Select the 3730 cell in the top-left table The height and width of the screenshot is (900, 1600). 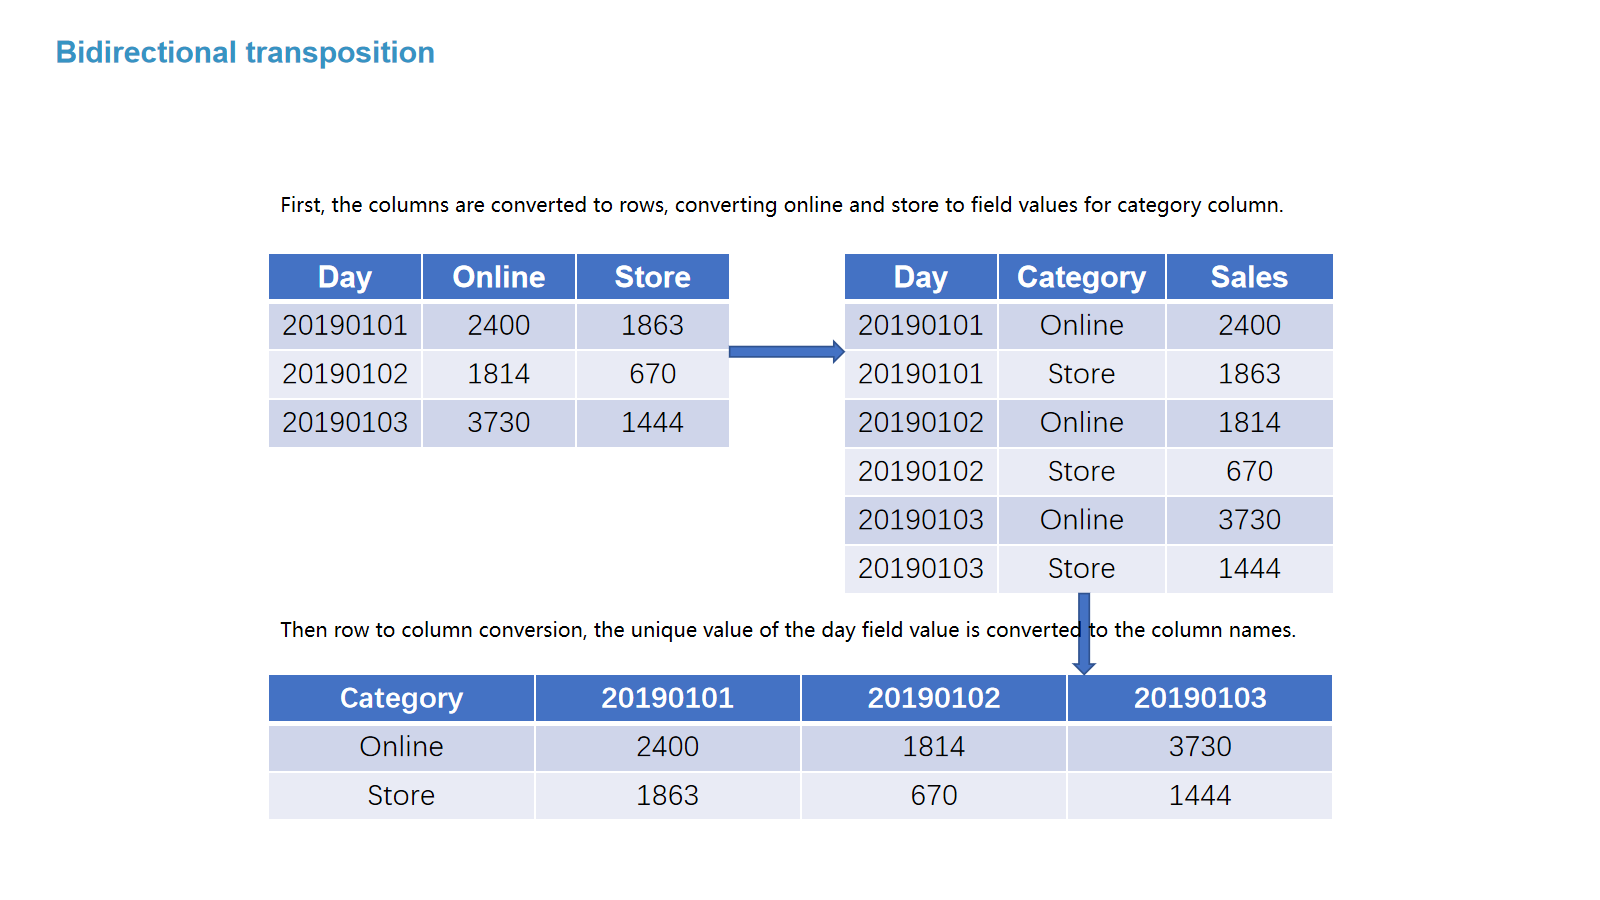click(498, 423)
